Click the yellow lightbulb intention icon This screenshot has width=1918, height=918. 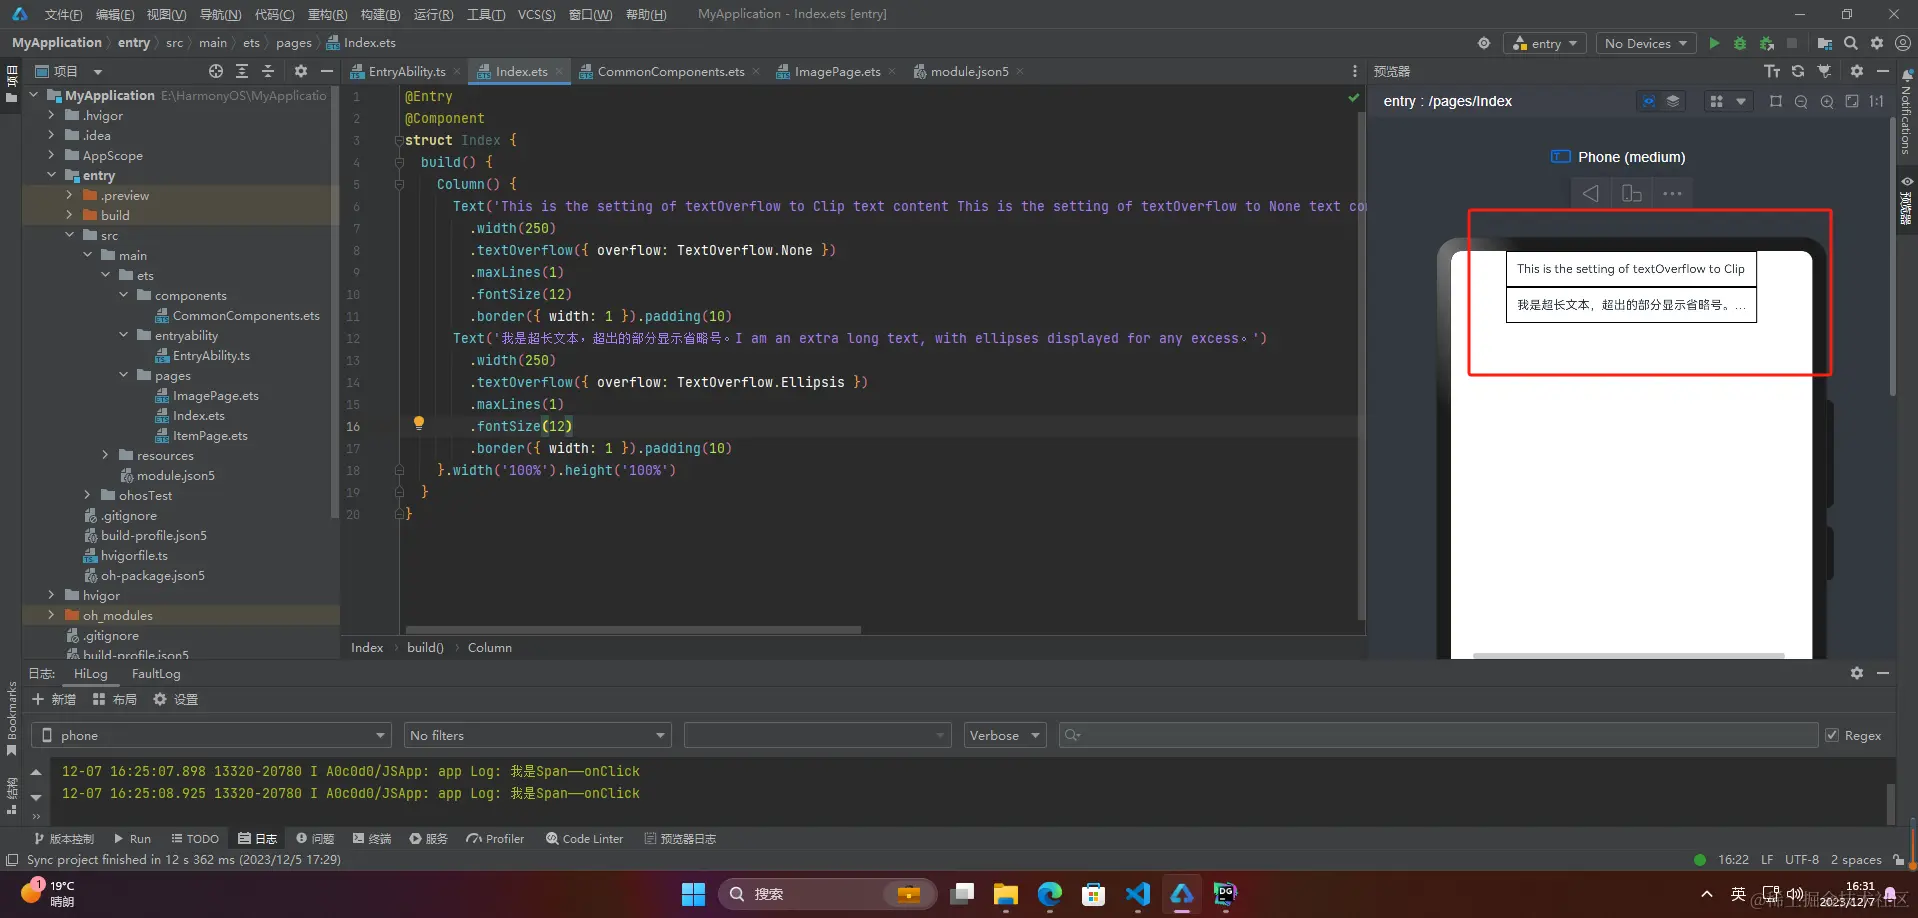pos(419,423)
